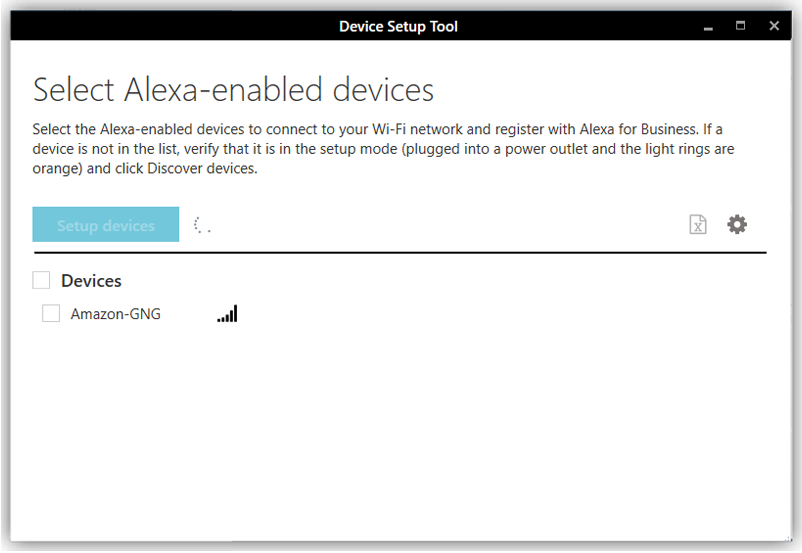Maximize the Device Setup Tool window

[740, 26]
